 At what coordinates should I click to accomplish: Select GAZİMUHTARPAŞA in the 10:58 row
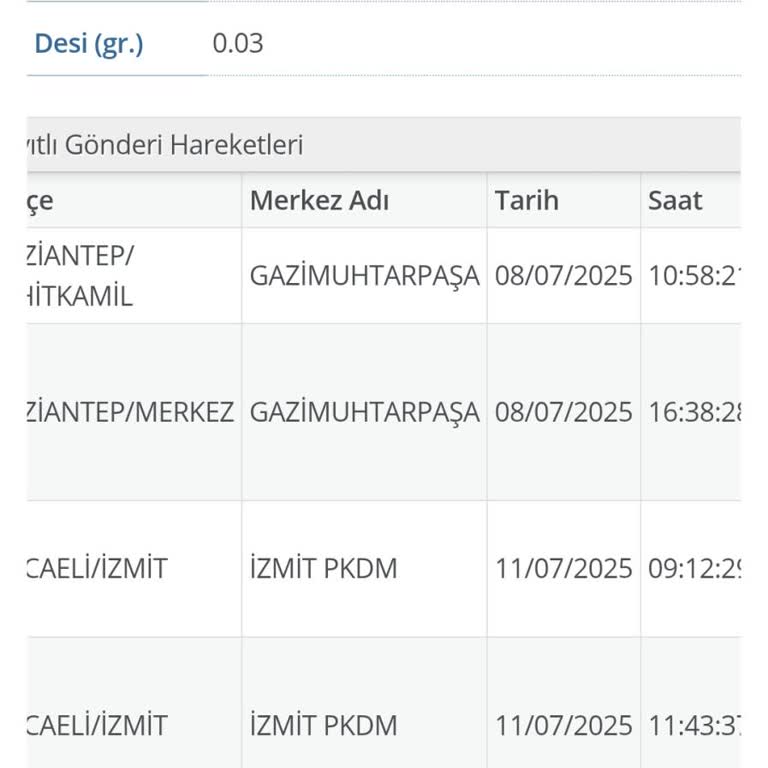364,276
